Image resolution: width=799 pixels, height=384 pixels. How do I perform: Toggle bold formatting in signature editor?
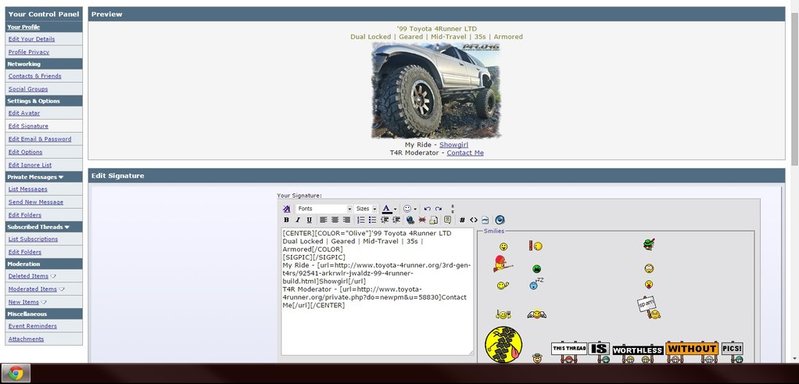coord(286,220)
